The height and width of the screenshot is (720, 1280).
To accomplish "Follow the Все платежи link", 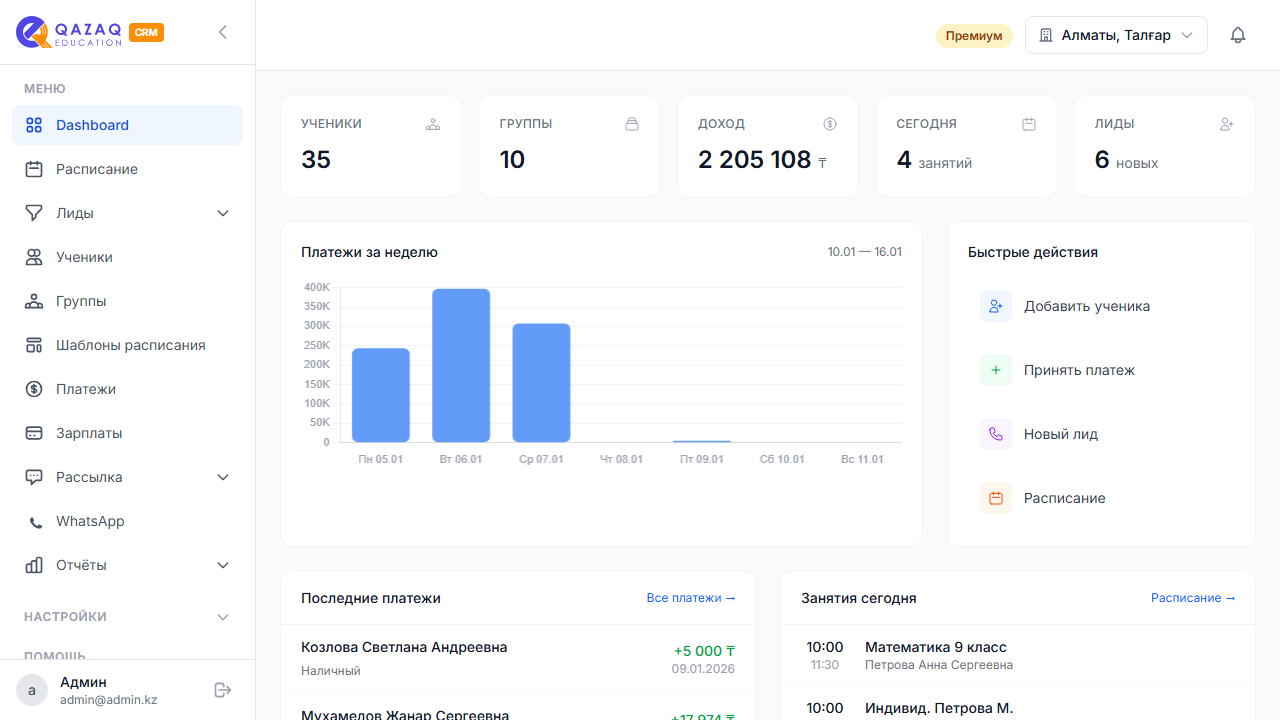I will coord(691,598).
